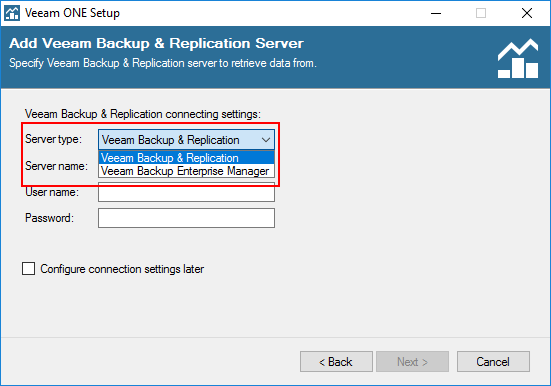Click the disabled Next button
Screen dimensions: 551x386
click(413, 361)
